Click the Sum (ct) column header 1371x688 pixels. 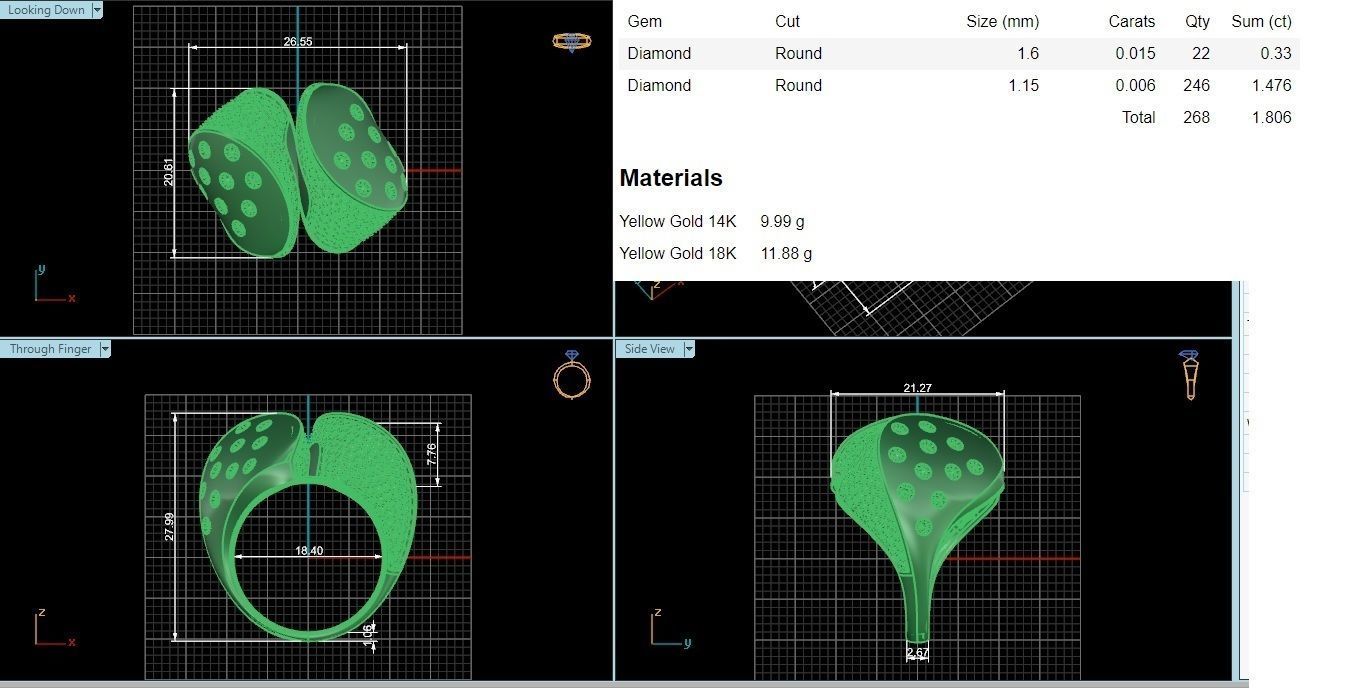(x=1261, y=21)
